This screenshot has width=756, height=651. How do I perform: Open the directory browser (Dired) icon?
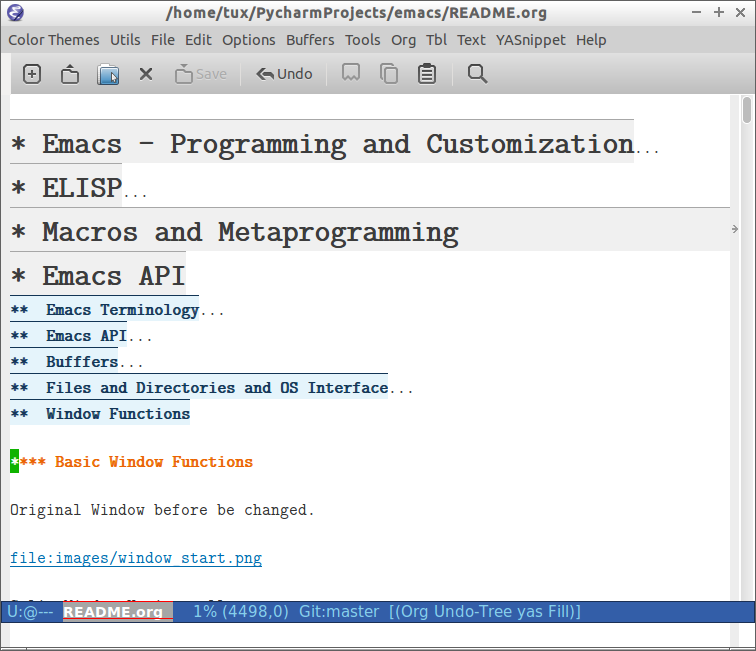pos(108,74)
